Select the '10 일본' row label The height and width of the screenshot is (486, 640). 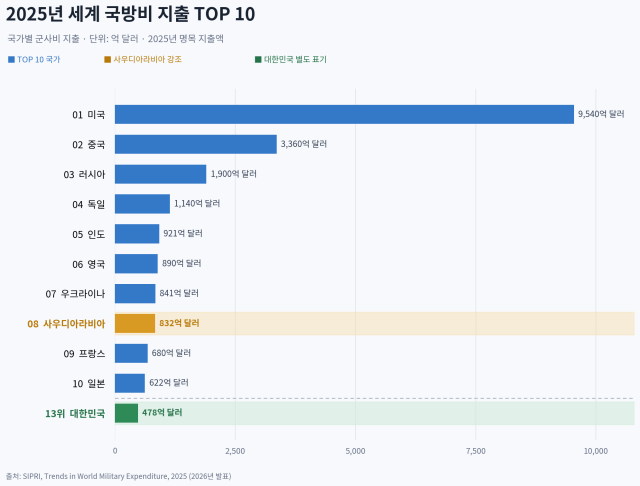(x=89, y=384)
